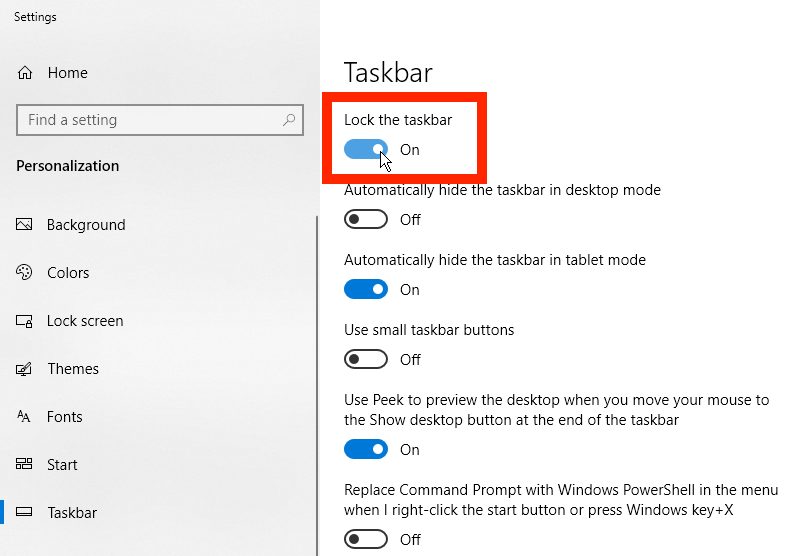Click the Fonts letter icon
Viewport: 803px width, 556px height.
click(24, 416)
